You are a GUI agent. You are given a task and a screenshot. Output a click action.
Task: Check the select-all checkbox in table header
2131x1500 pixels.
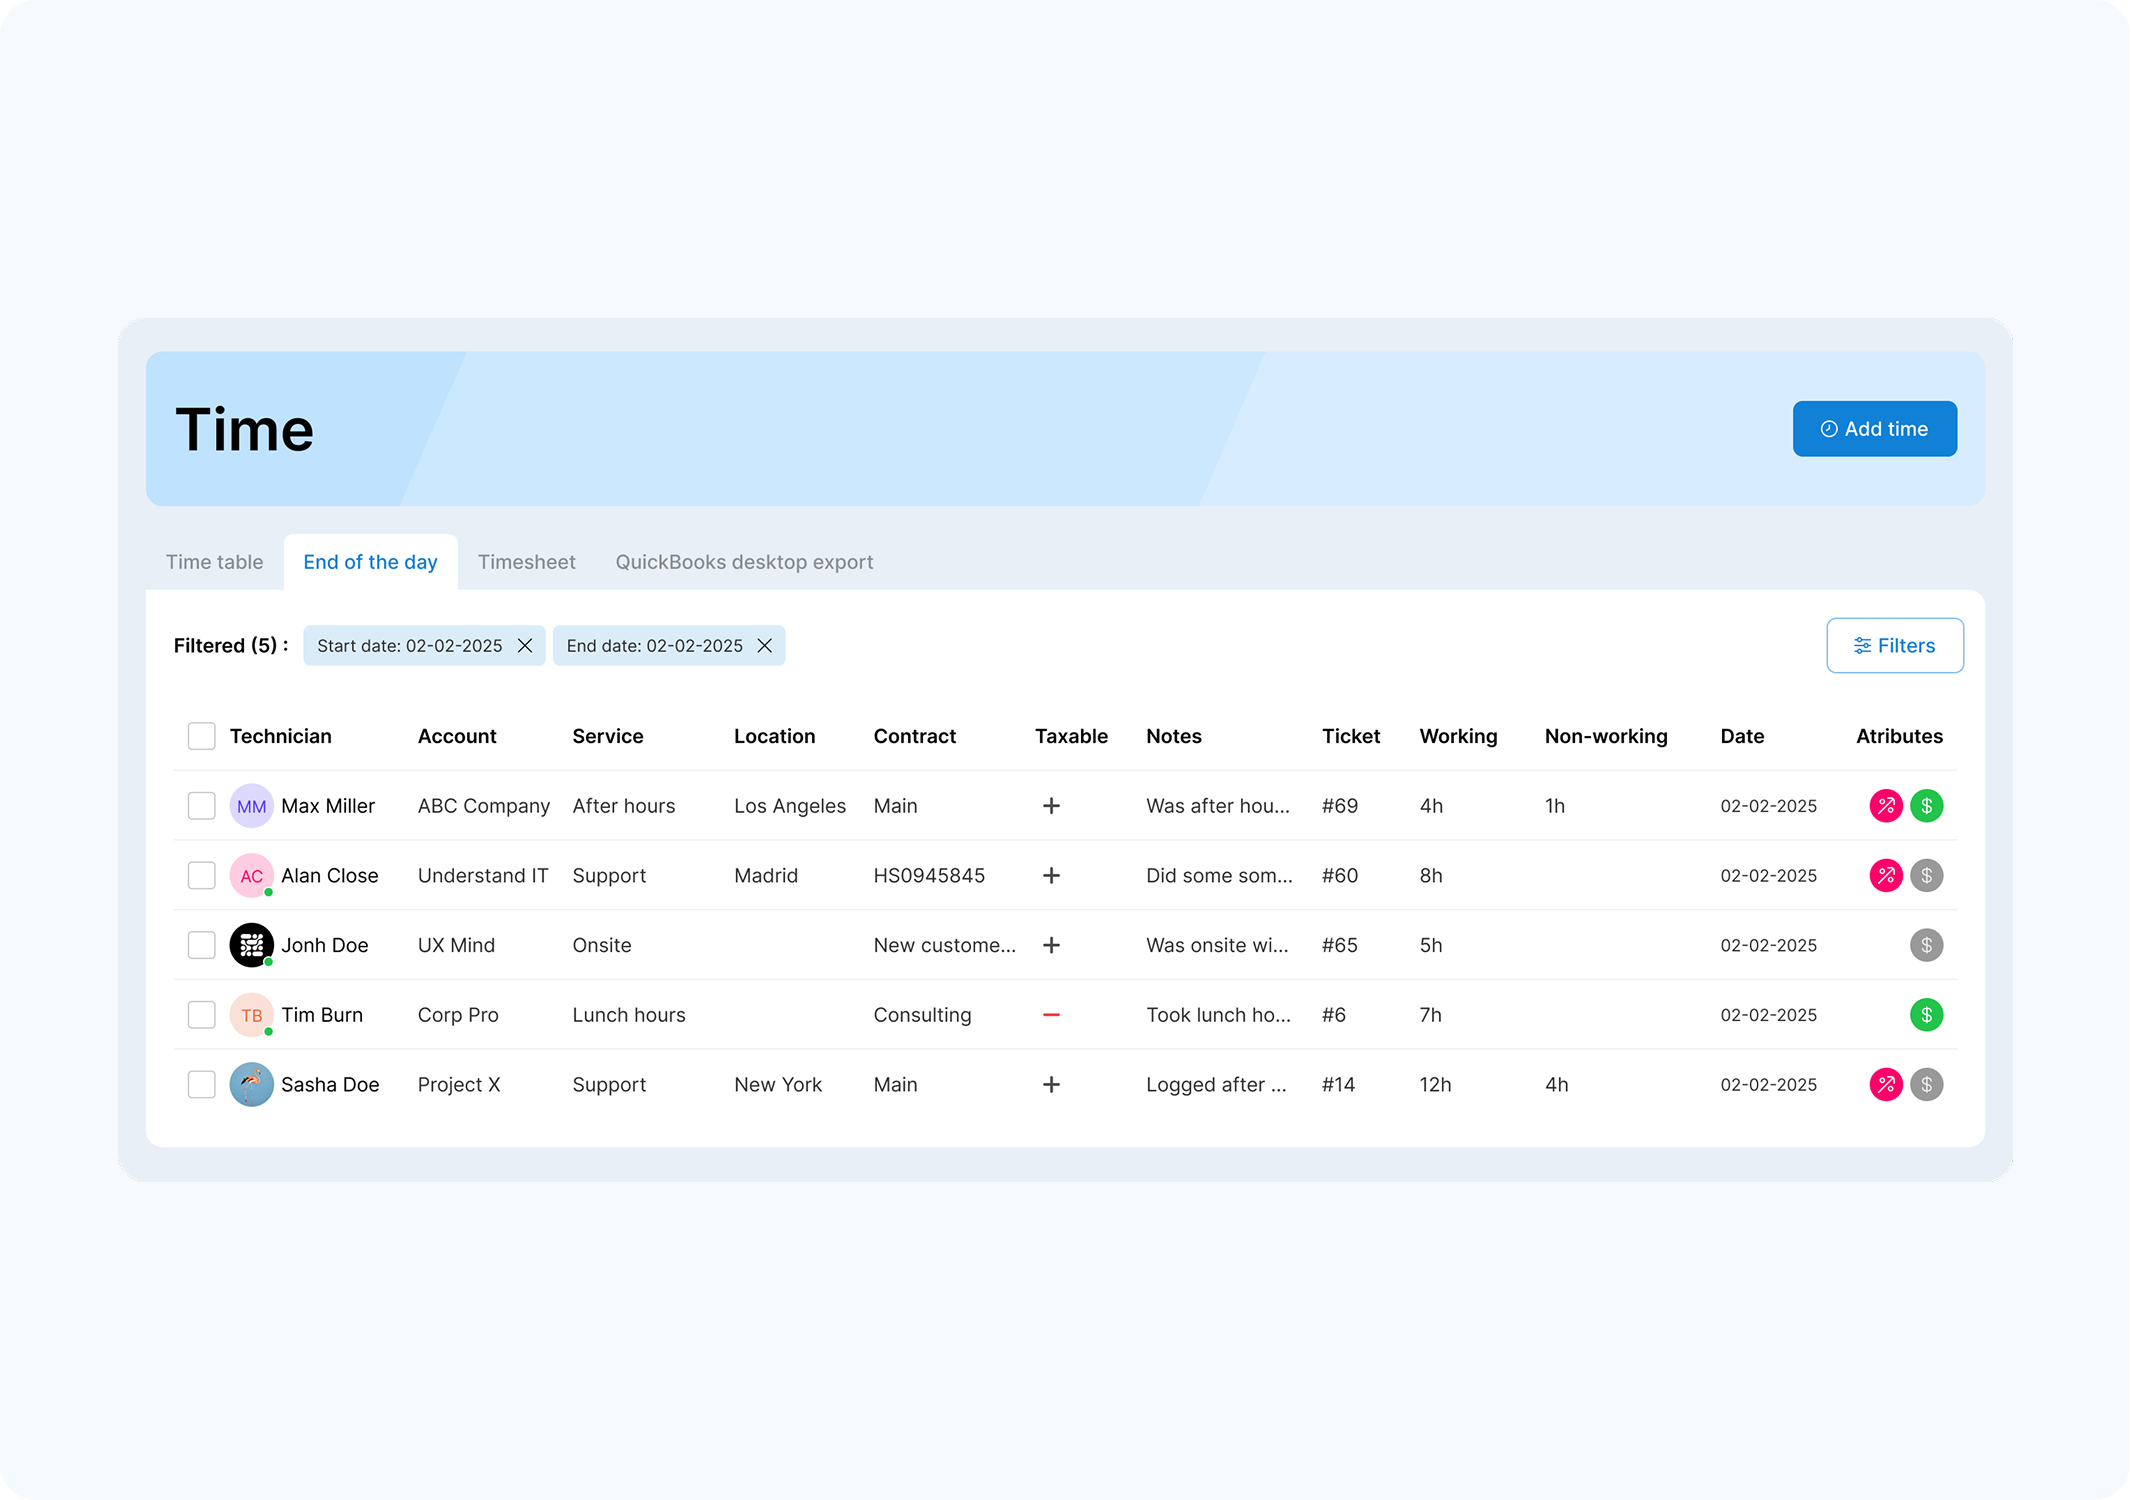pyautogui.click(x=202, y=736)
